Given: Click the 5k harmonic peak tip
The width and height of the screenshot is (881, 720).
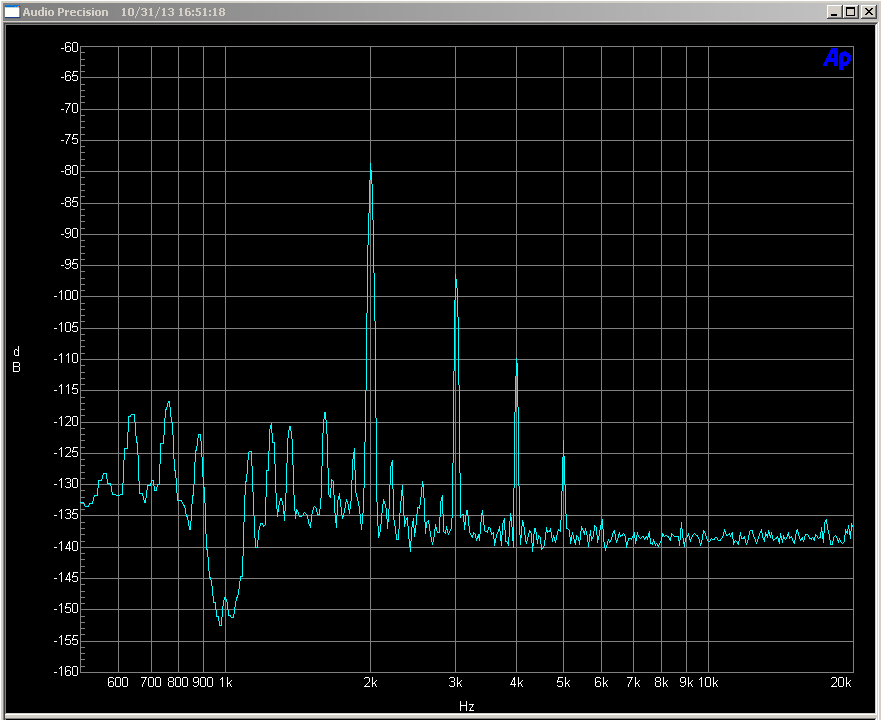Looking at the screenshot, I should point(563,442).
